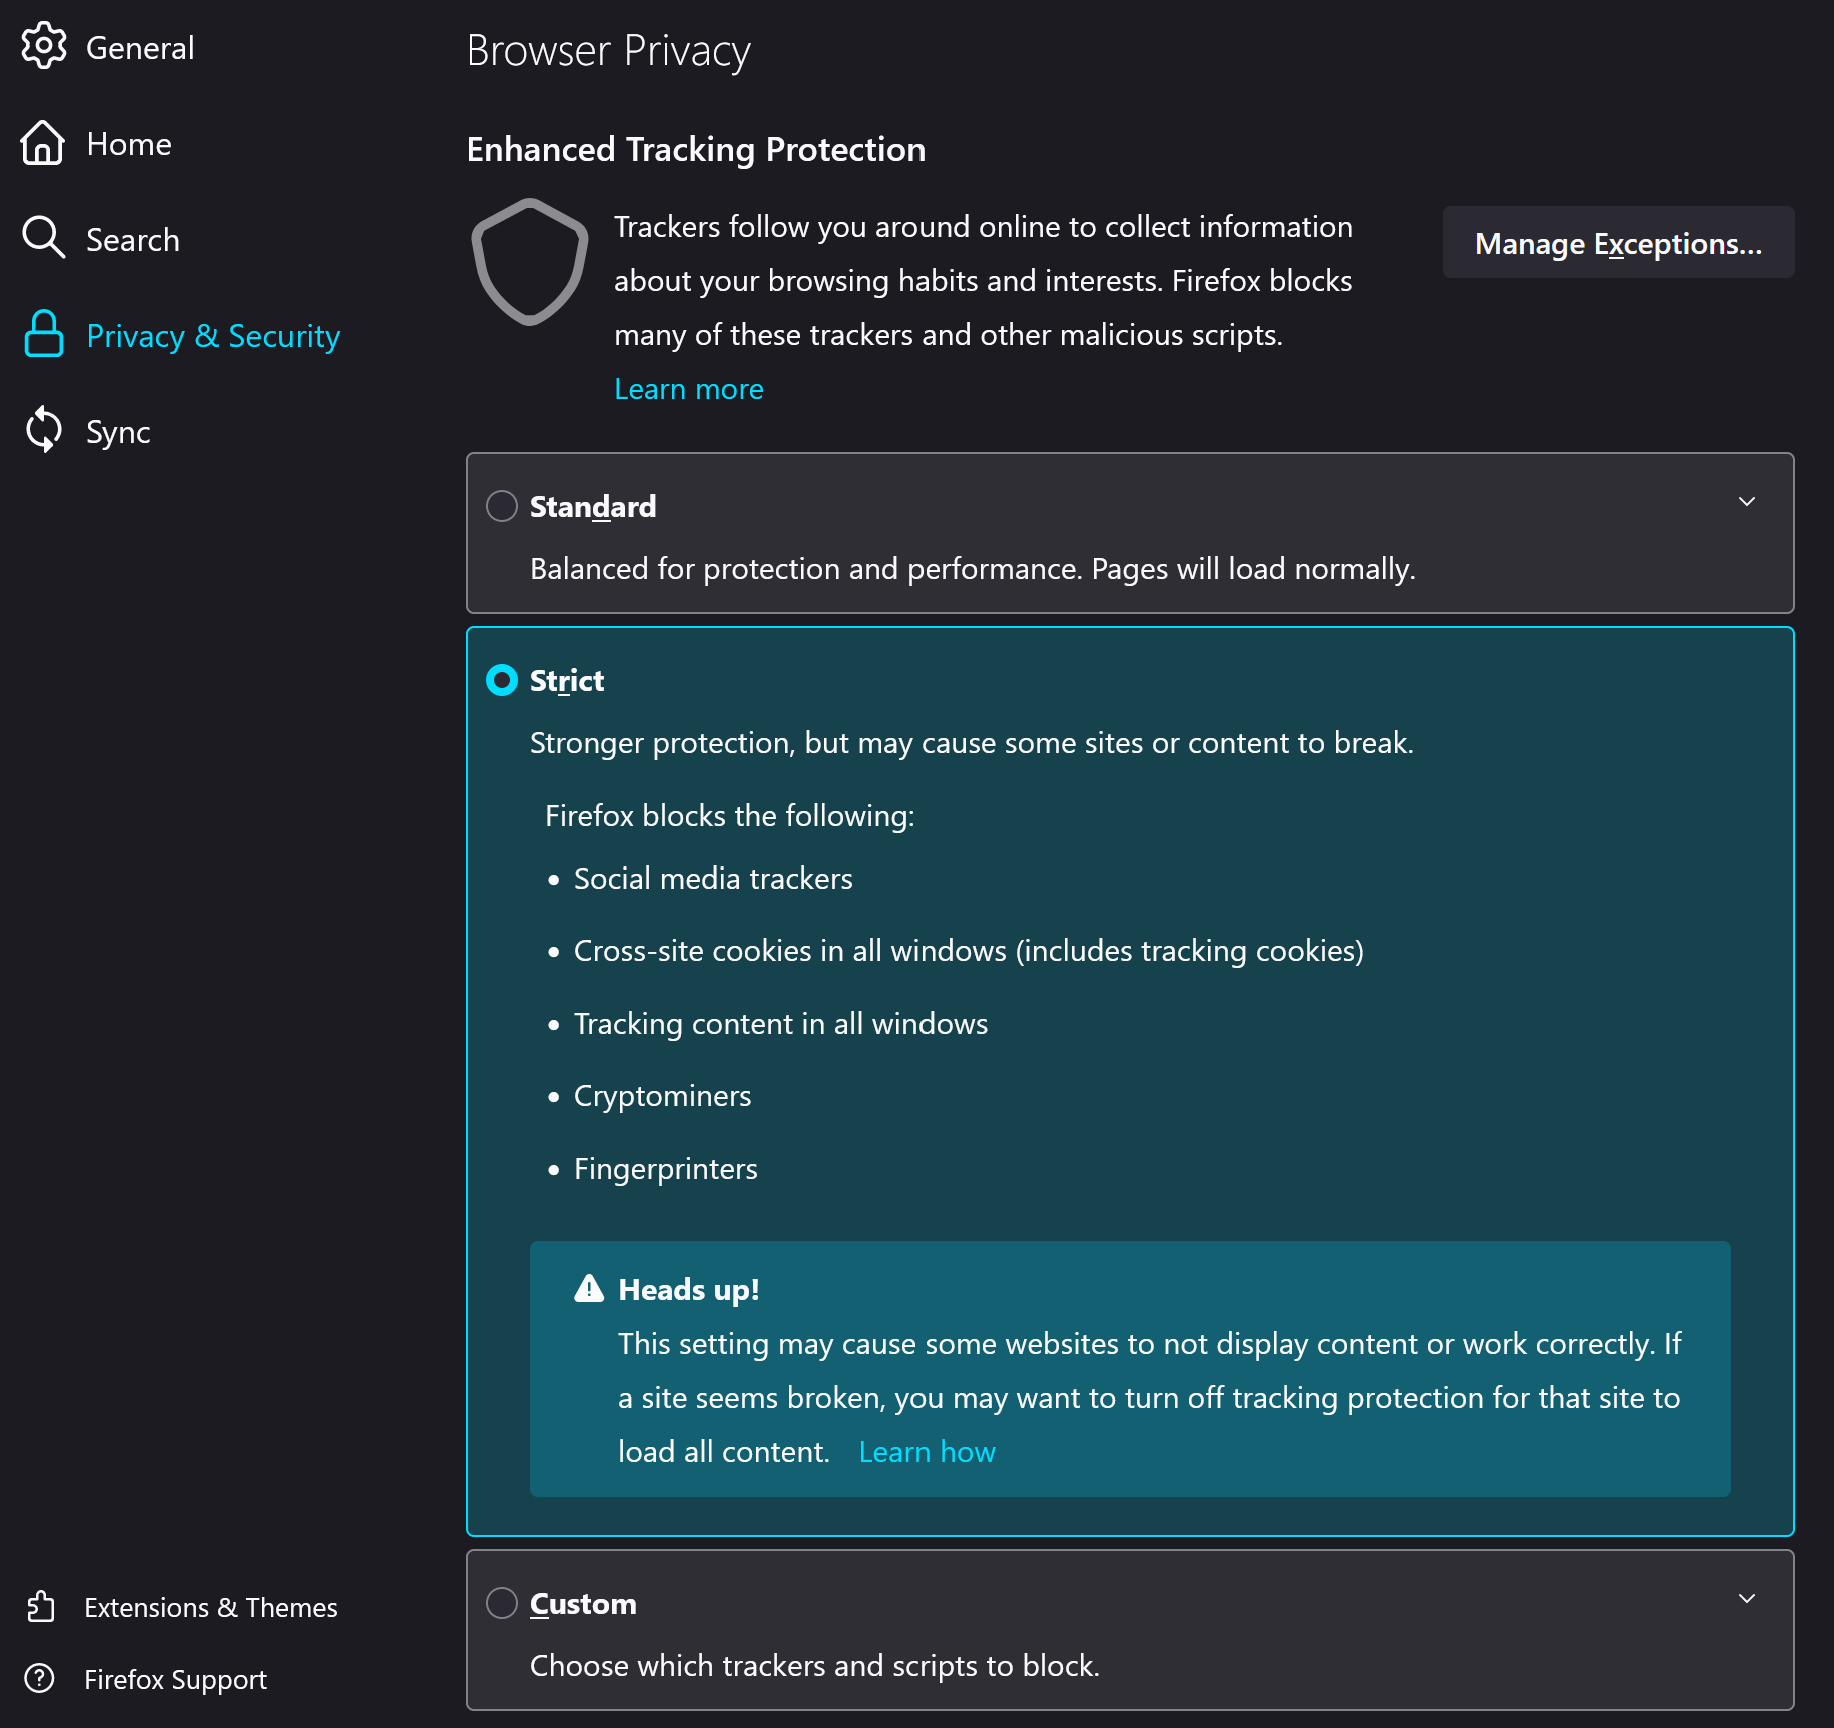
Task: Click the General gear icon
Action: [44, 46]
